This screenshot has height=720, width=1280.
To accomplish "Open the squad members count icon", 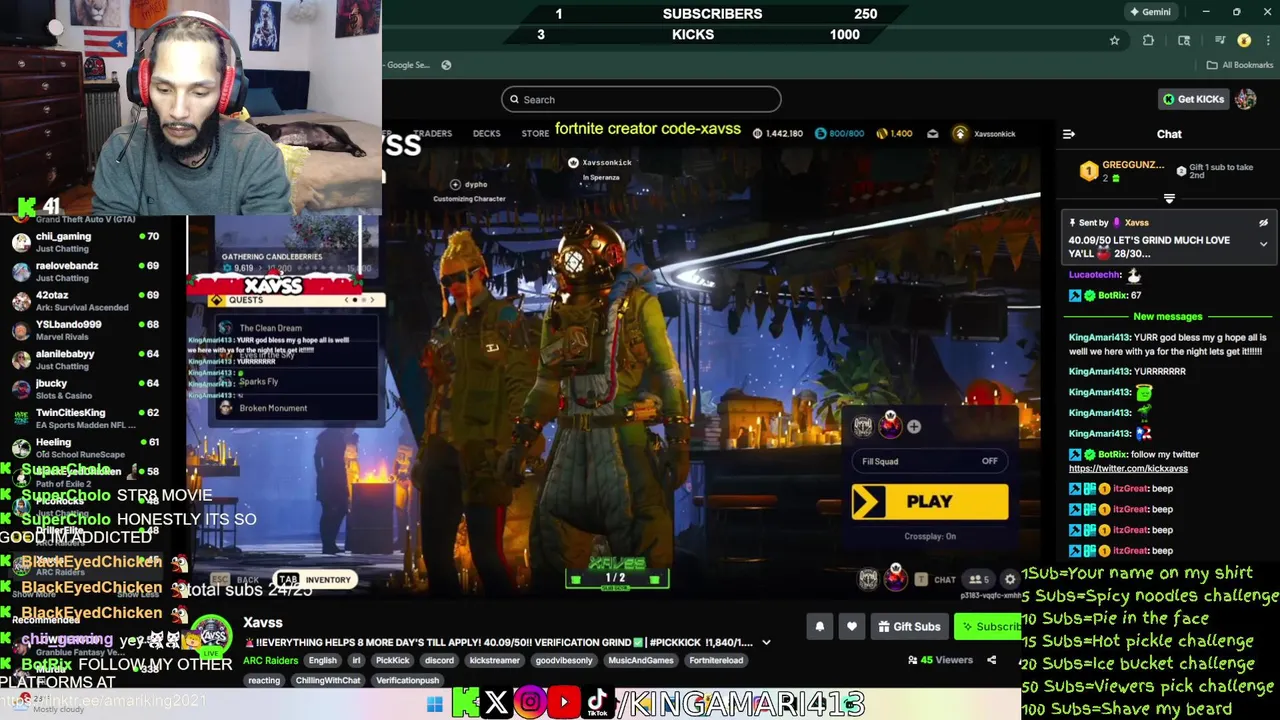I will (979, 579).
